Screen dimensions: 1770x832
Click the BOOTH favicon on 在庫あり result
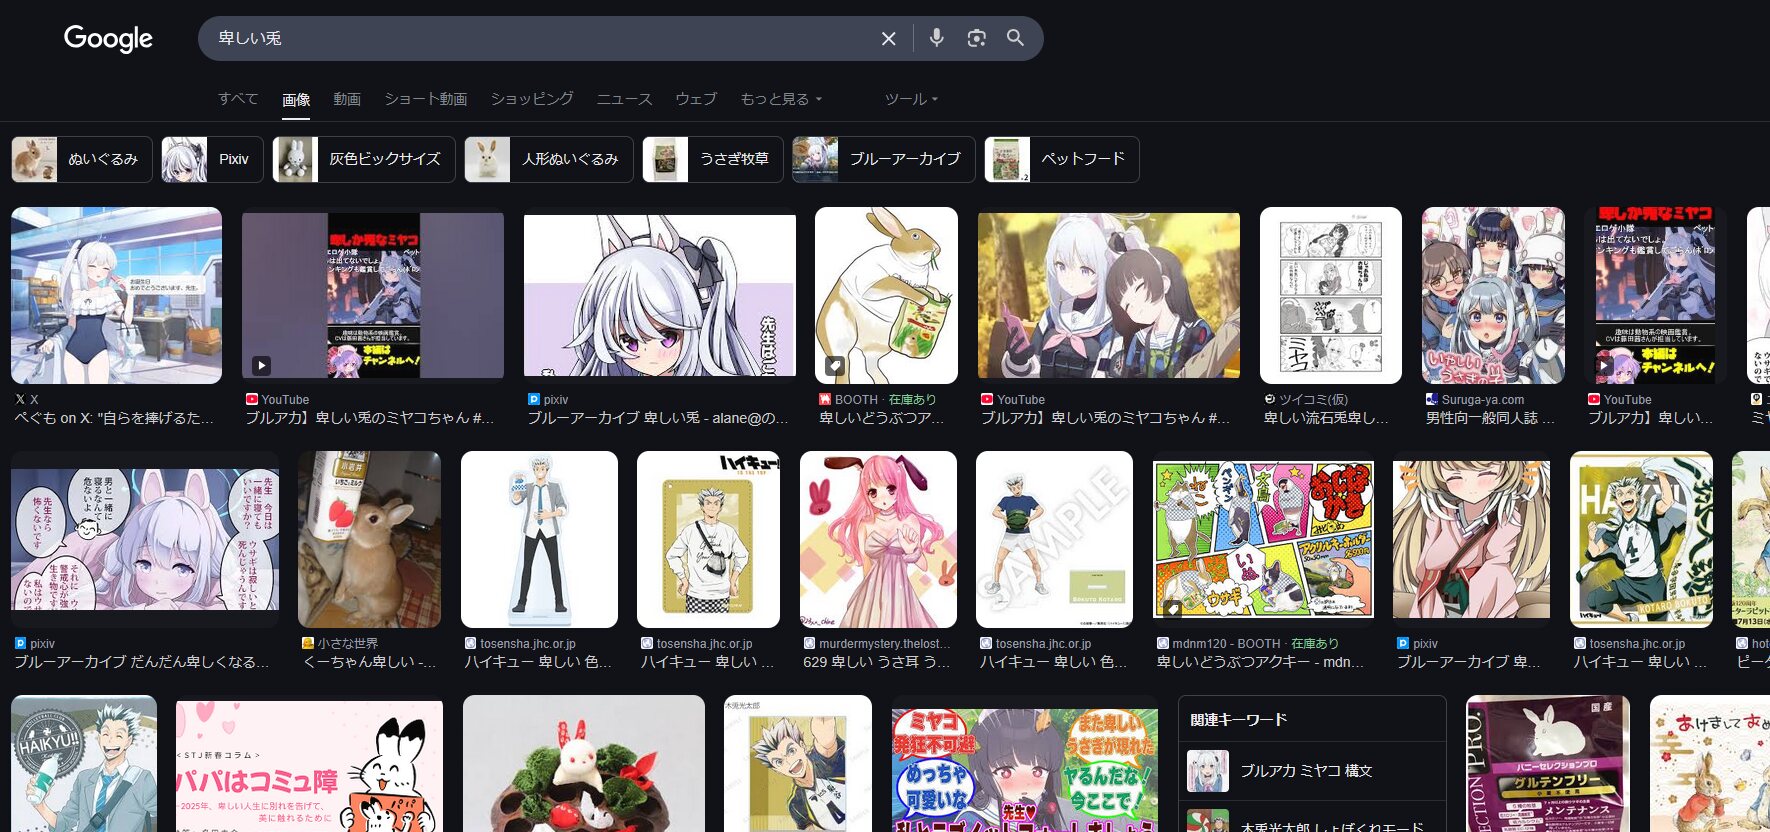pos(825,399)
